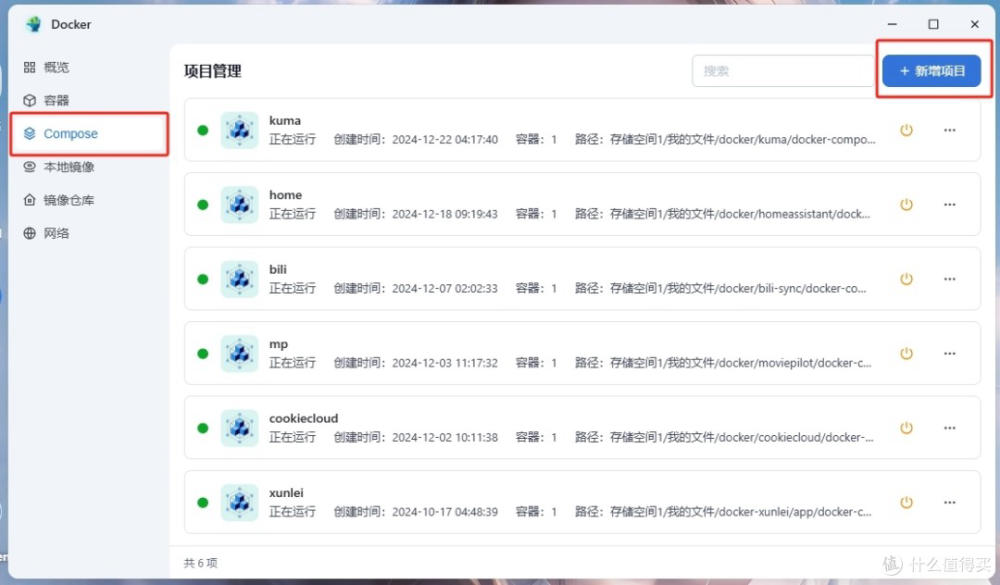
Task: Open more options for cookiecloud project
Action: [x=950, y=428]
